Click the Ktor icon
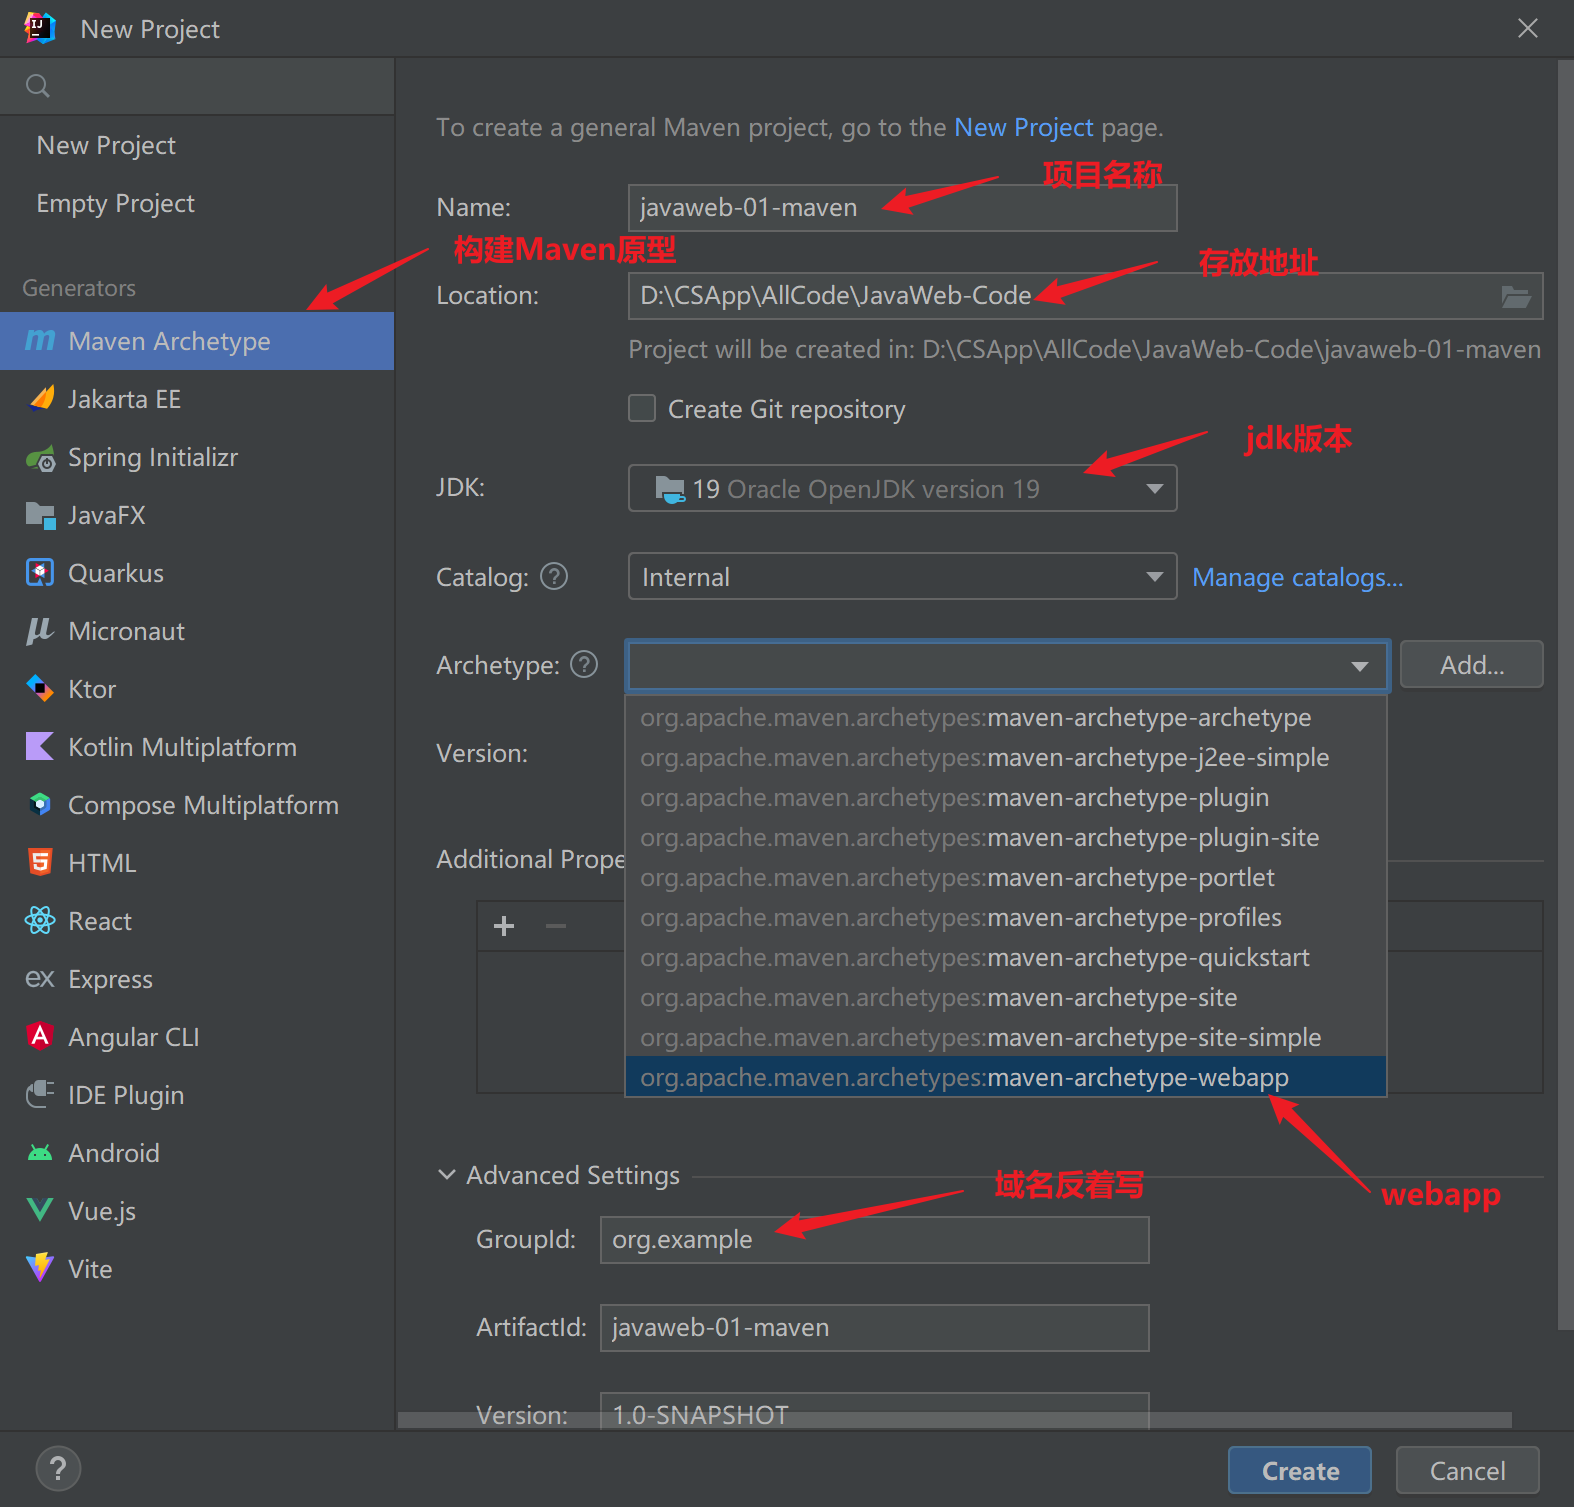Screen dimensions: 1574x1507 pos(40,689)
